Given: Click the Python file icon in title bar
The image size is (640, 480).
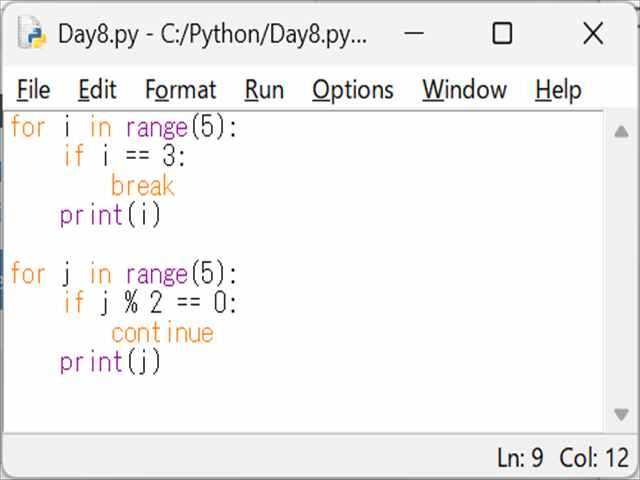Looking at the screenshot, I should click(31, 33).
